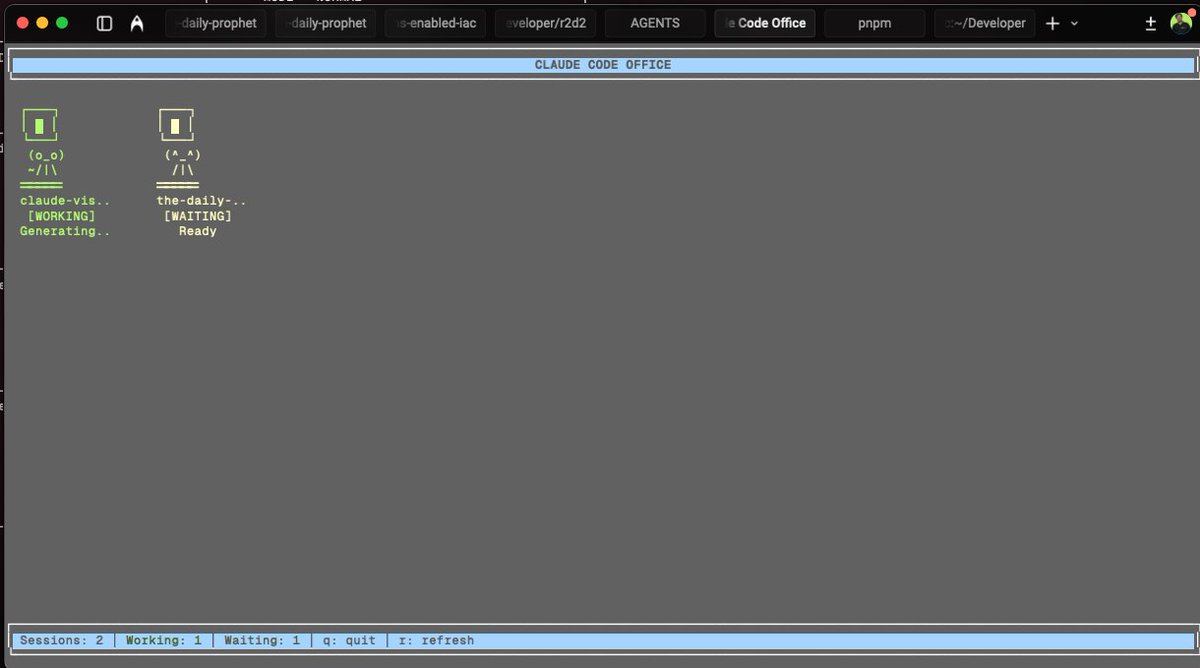The height and width of the screenshot is (668, 1200).
Task: Expand the new-tab options chevron
Action: tap(1075, 23)
